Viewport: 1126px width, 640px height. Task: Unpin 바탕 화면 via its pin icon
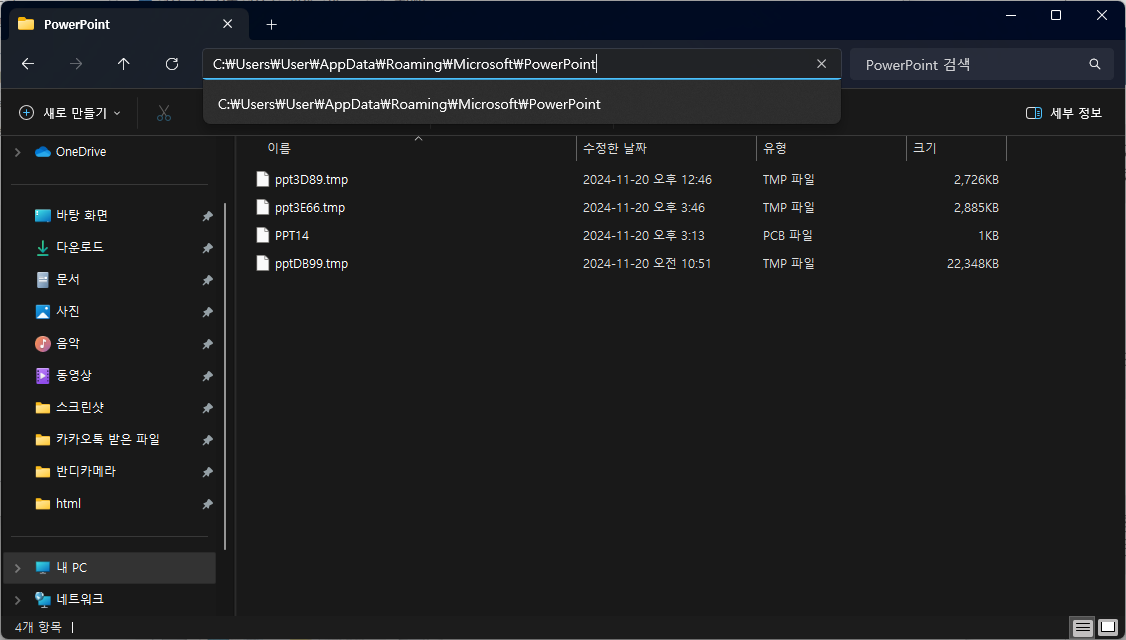click(208, 216)
